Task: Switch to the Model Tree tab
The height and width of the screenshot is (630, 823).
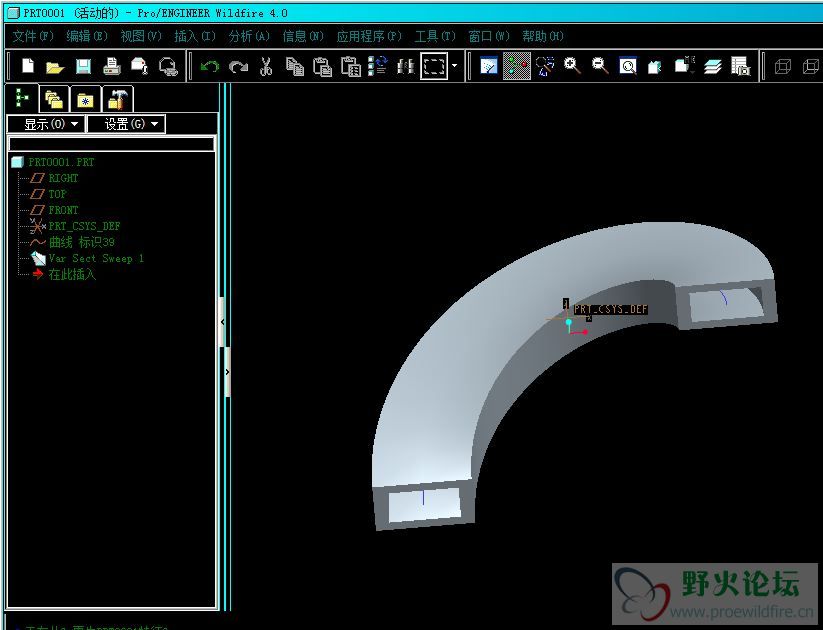Action: (x=22, y=98)
